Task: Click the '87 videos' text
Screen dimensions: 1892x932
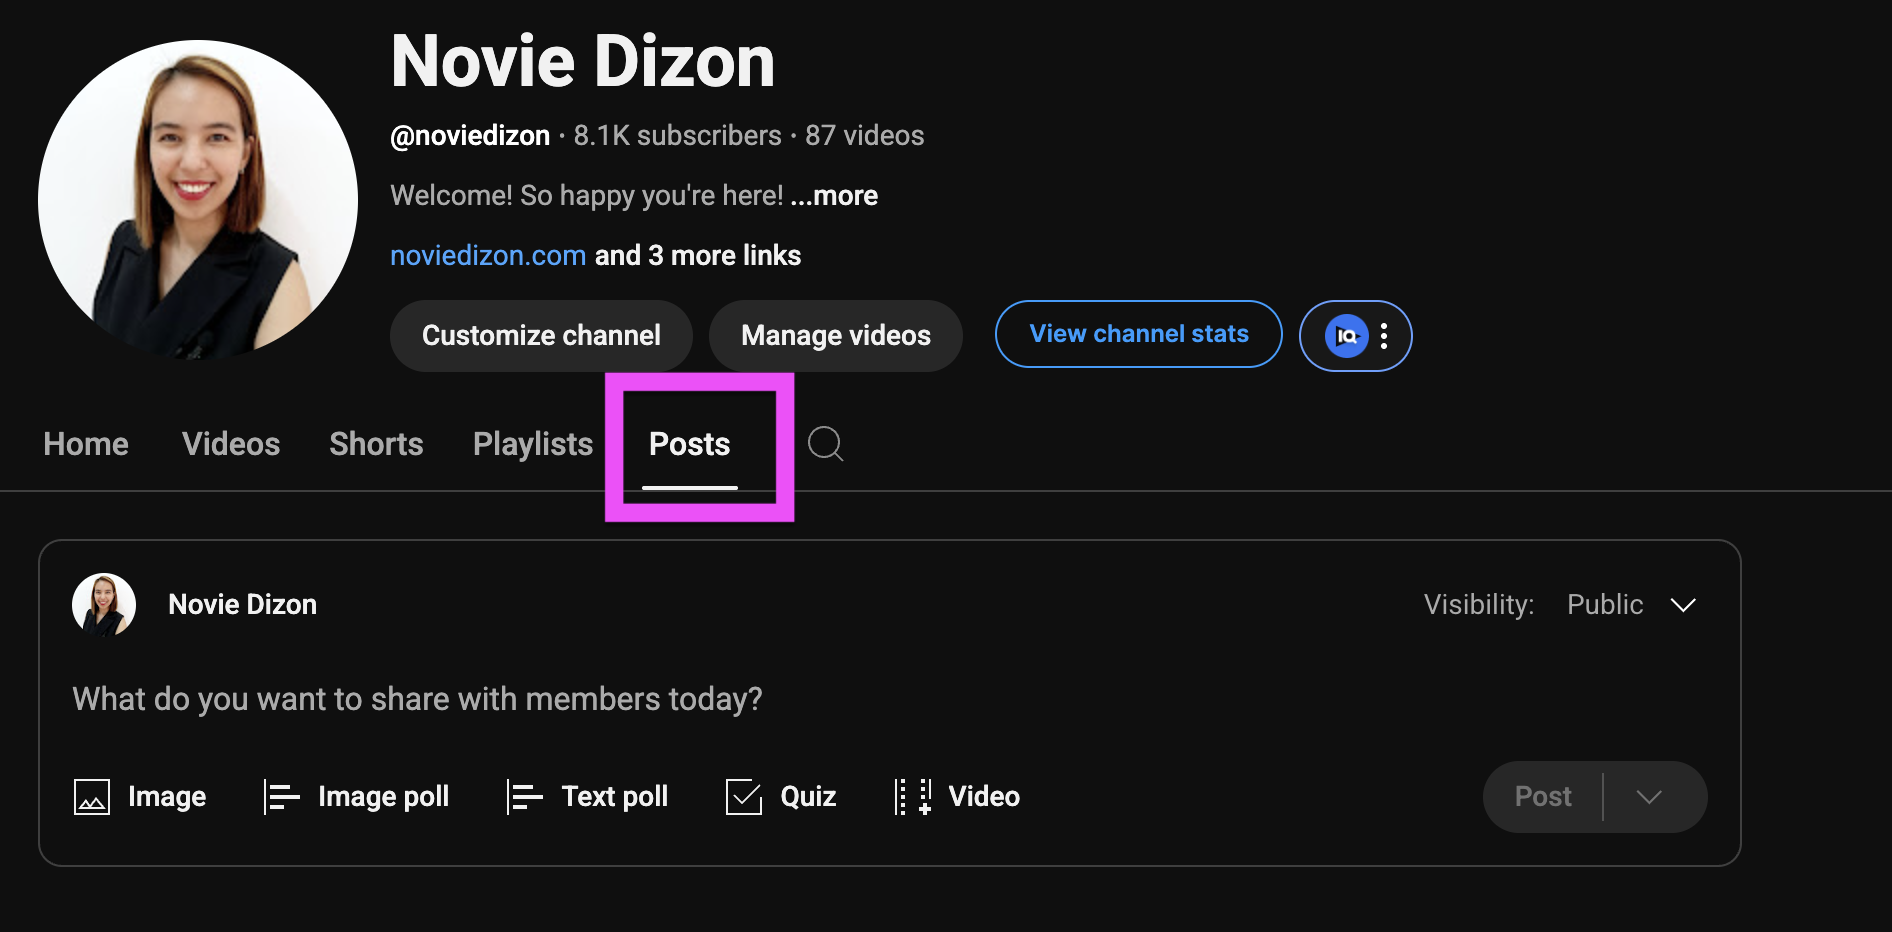Action: coord(865,136)
